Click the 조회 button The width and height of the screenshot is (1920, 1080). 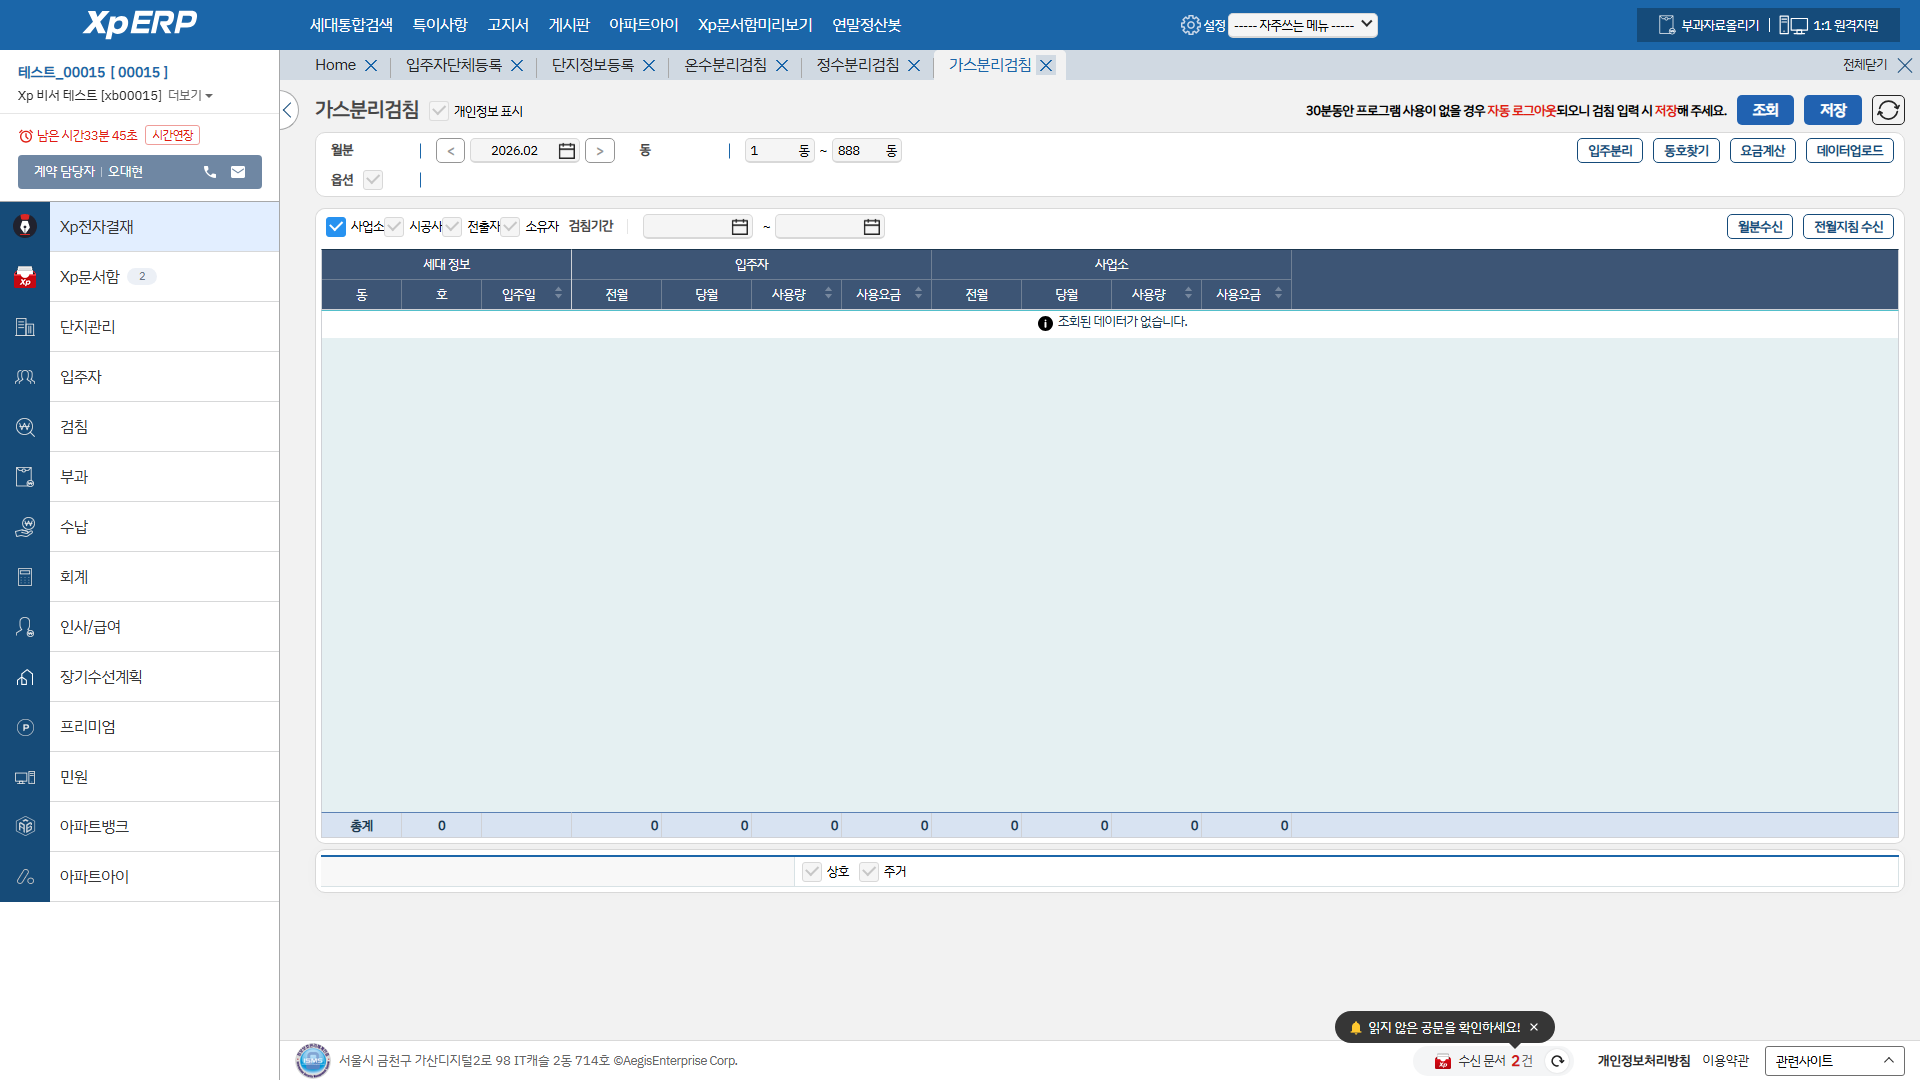pos(1764,110)
